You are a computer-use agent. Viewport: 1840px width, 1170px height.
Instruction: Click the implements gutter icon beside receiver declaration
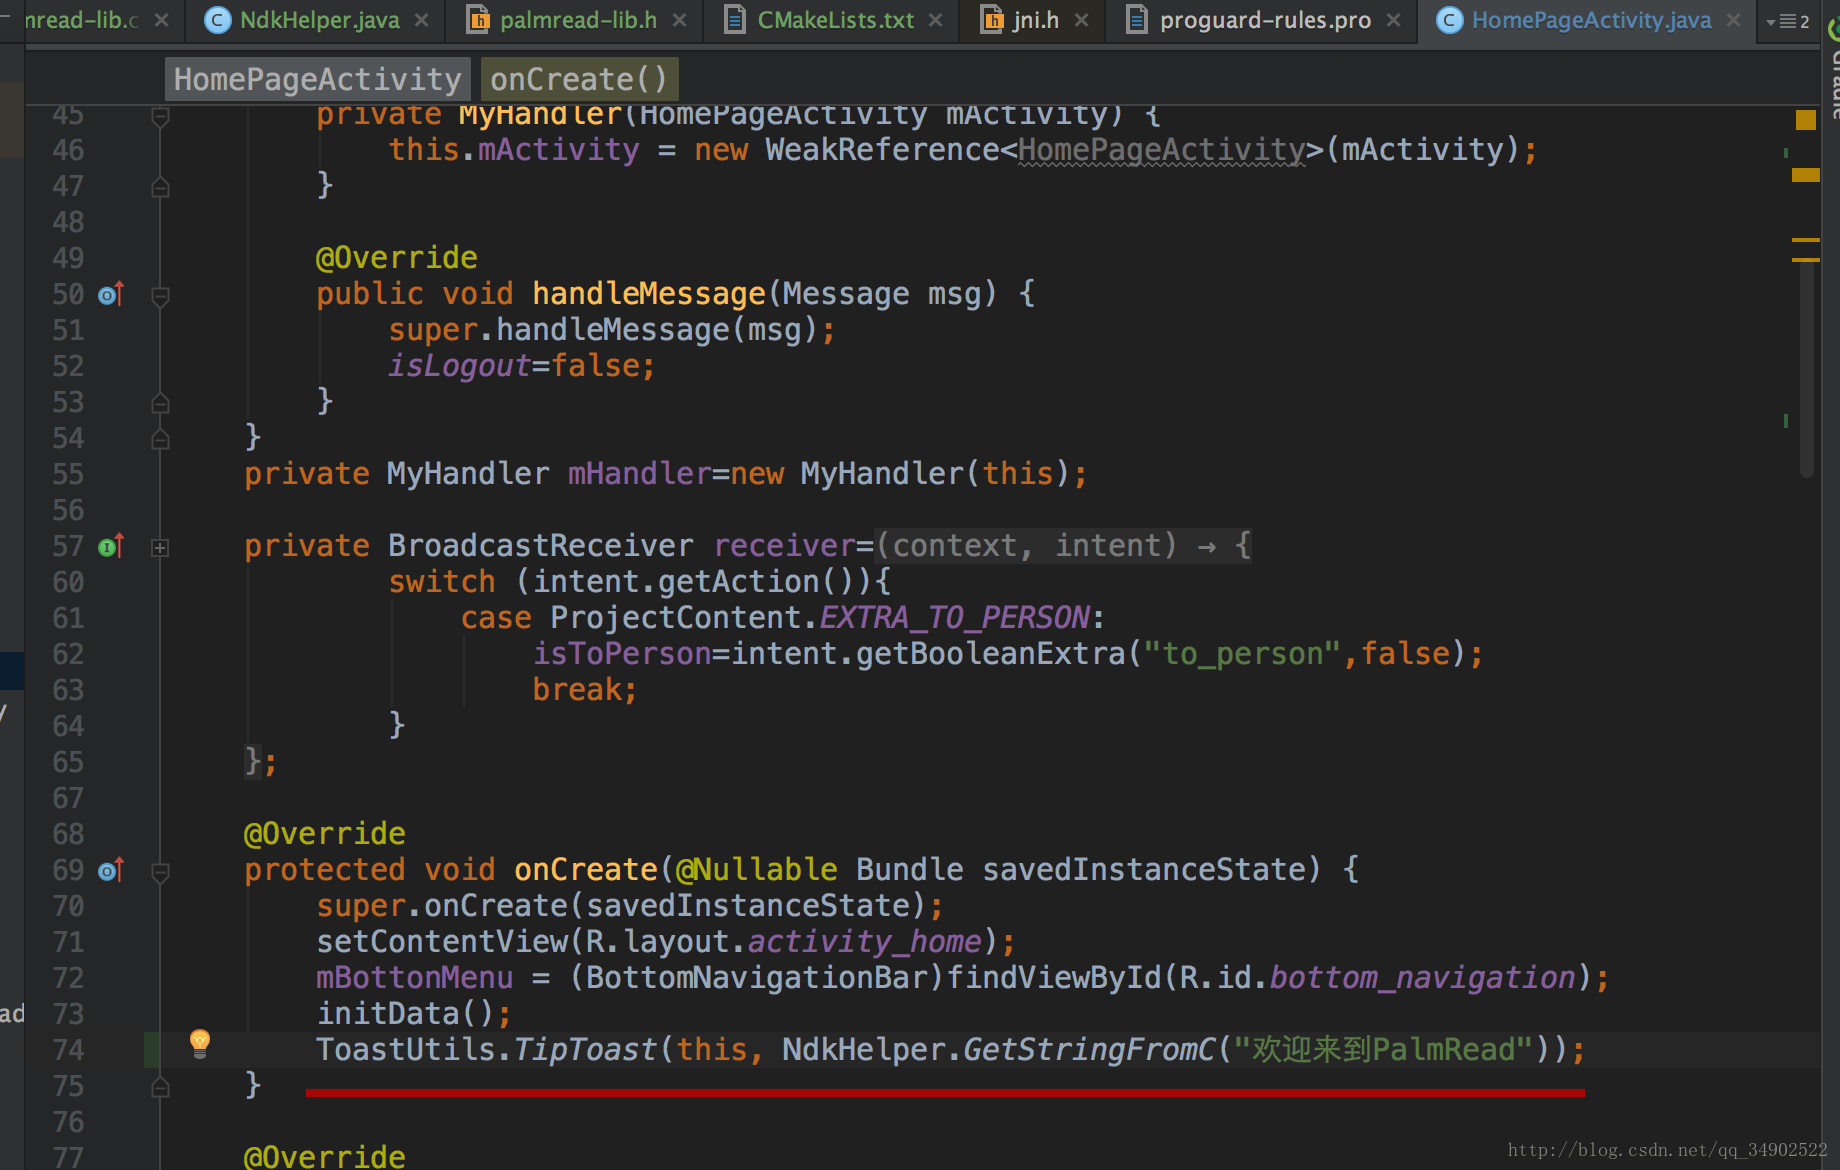(111, 546)
